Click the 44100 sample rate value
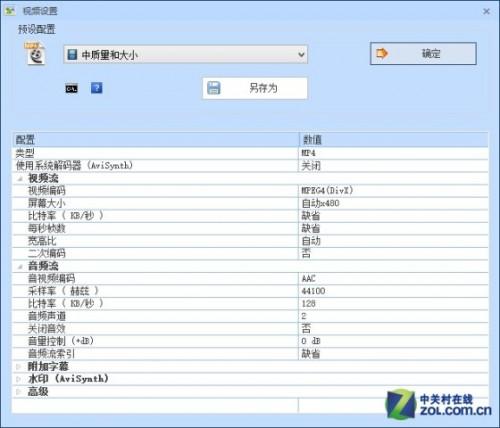The height and width of the screenshot is (428, 500). click(313, 291)
